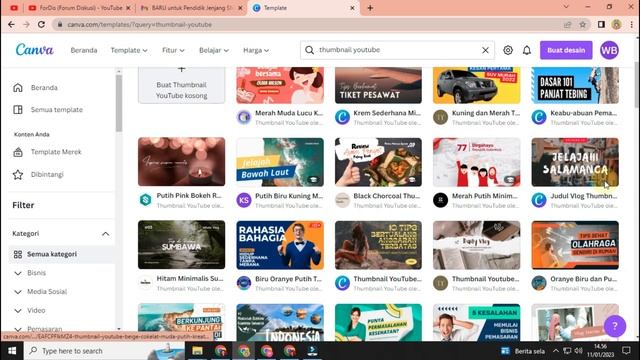Click the Beranda home icon in sidebar
Image resolution: width=640 pixels, height=360 pixels.
click(18, 88)
